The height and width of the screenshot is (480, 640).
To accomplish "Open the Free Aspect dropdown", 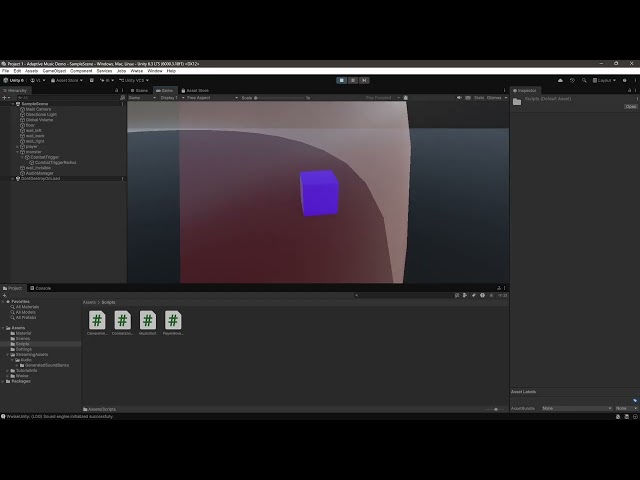I will pos(212,98).
